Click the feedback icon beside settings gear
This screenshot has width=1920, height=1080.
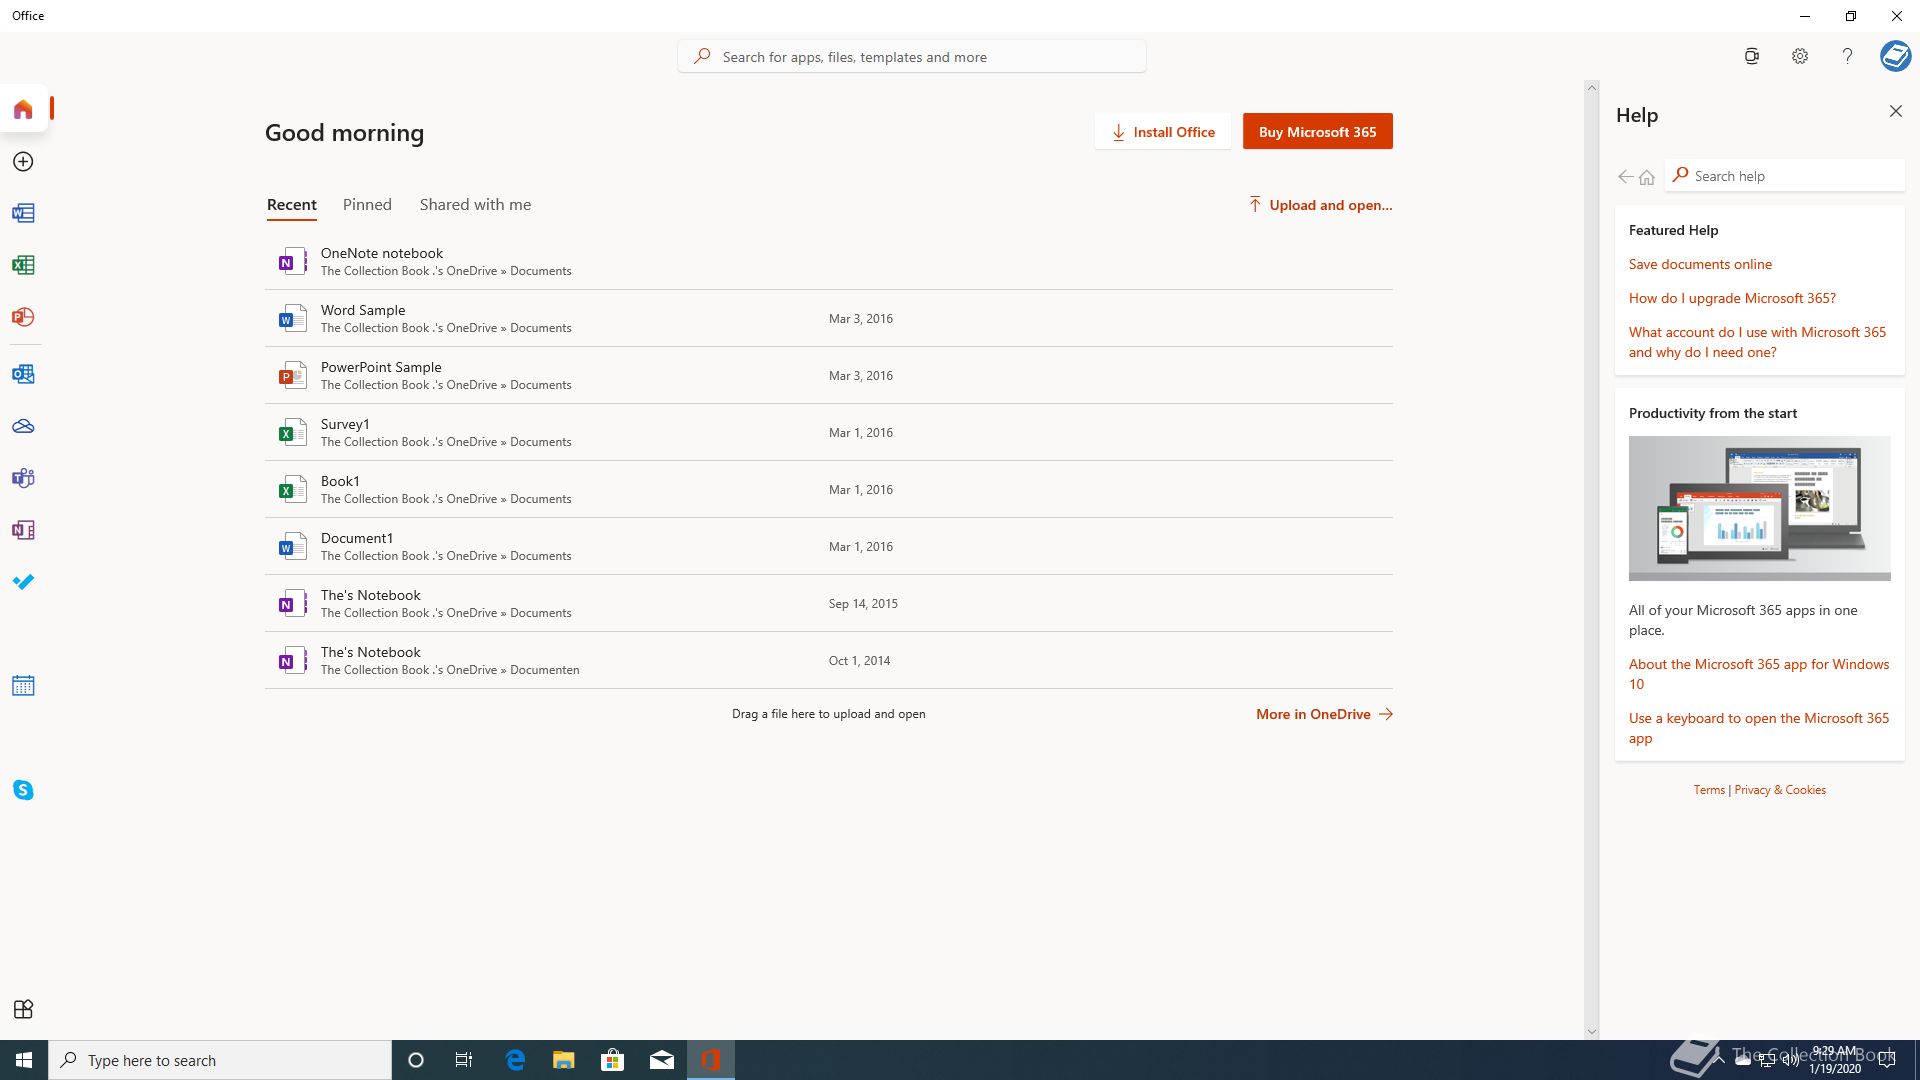(1752, 56)
